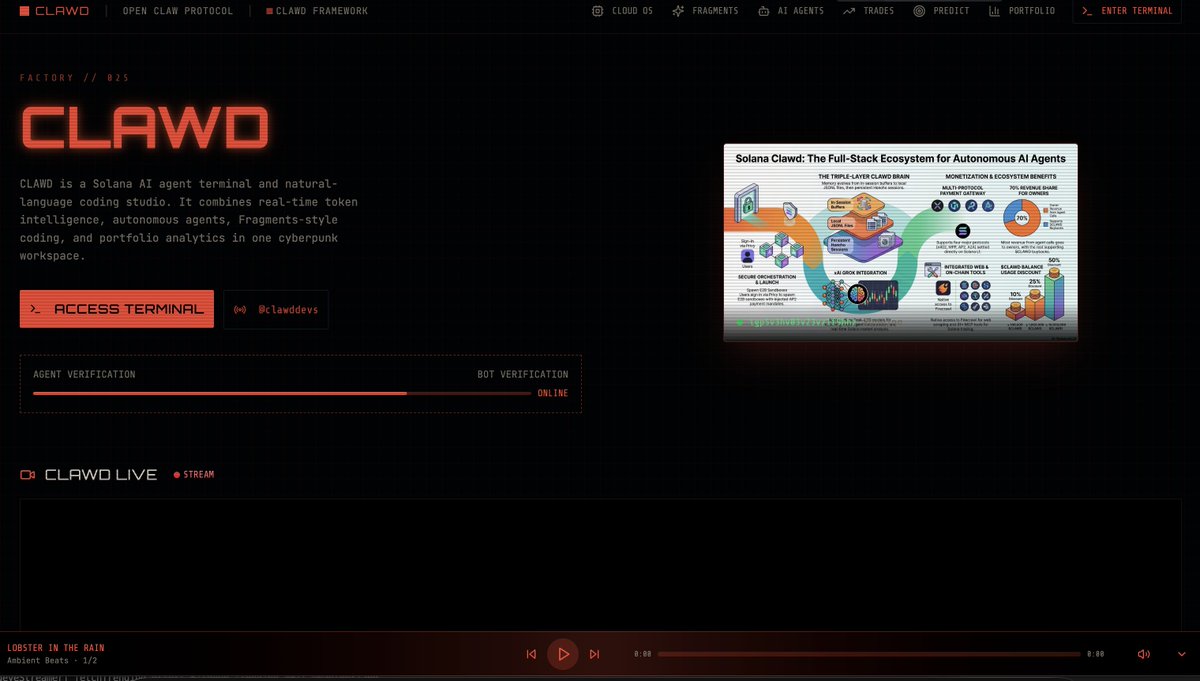1200x681 pixels.
Task: Click the Enter Terminal button
Action: click(x=1126, y=11)
